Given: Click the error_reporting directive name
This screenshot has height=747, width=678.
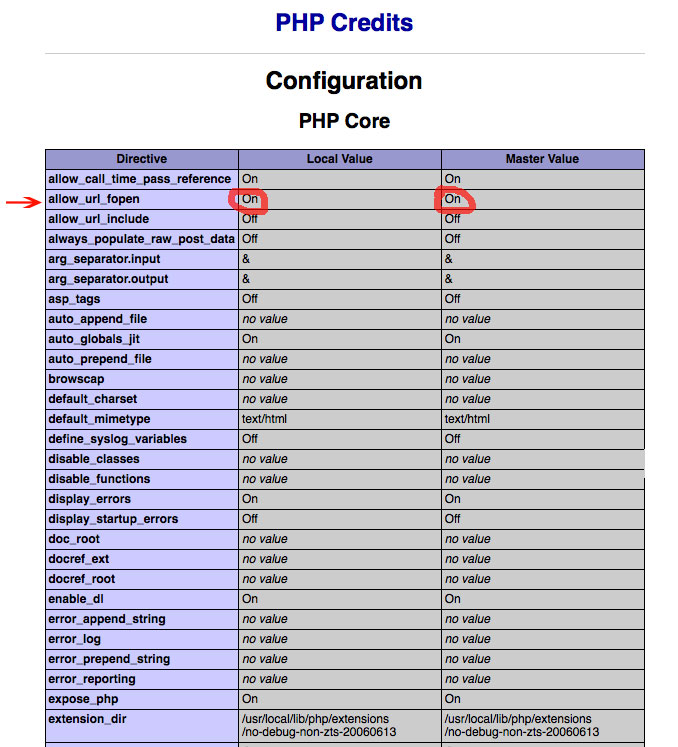Looking at the screenshot, I should click(91, 679).
